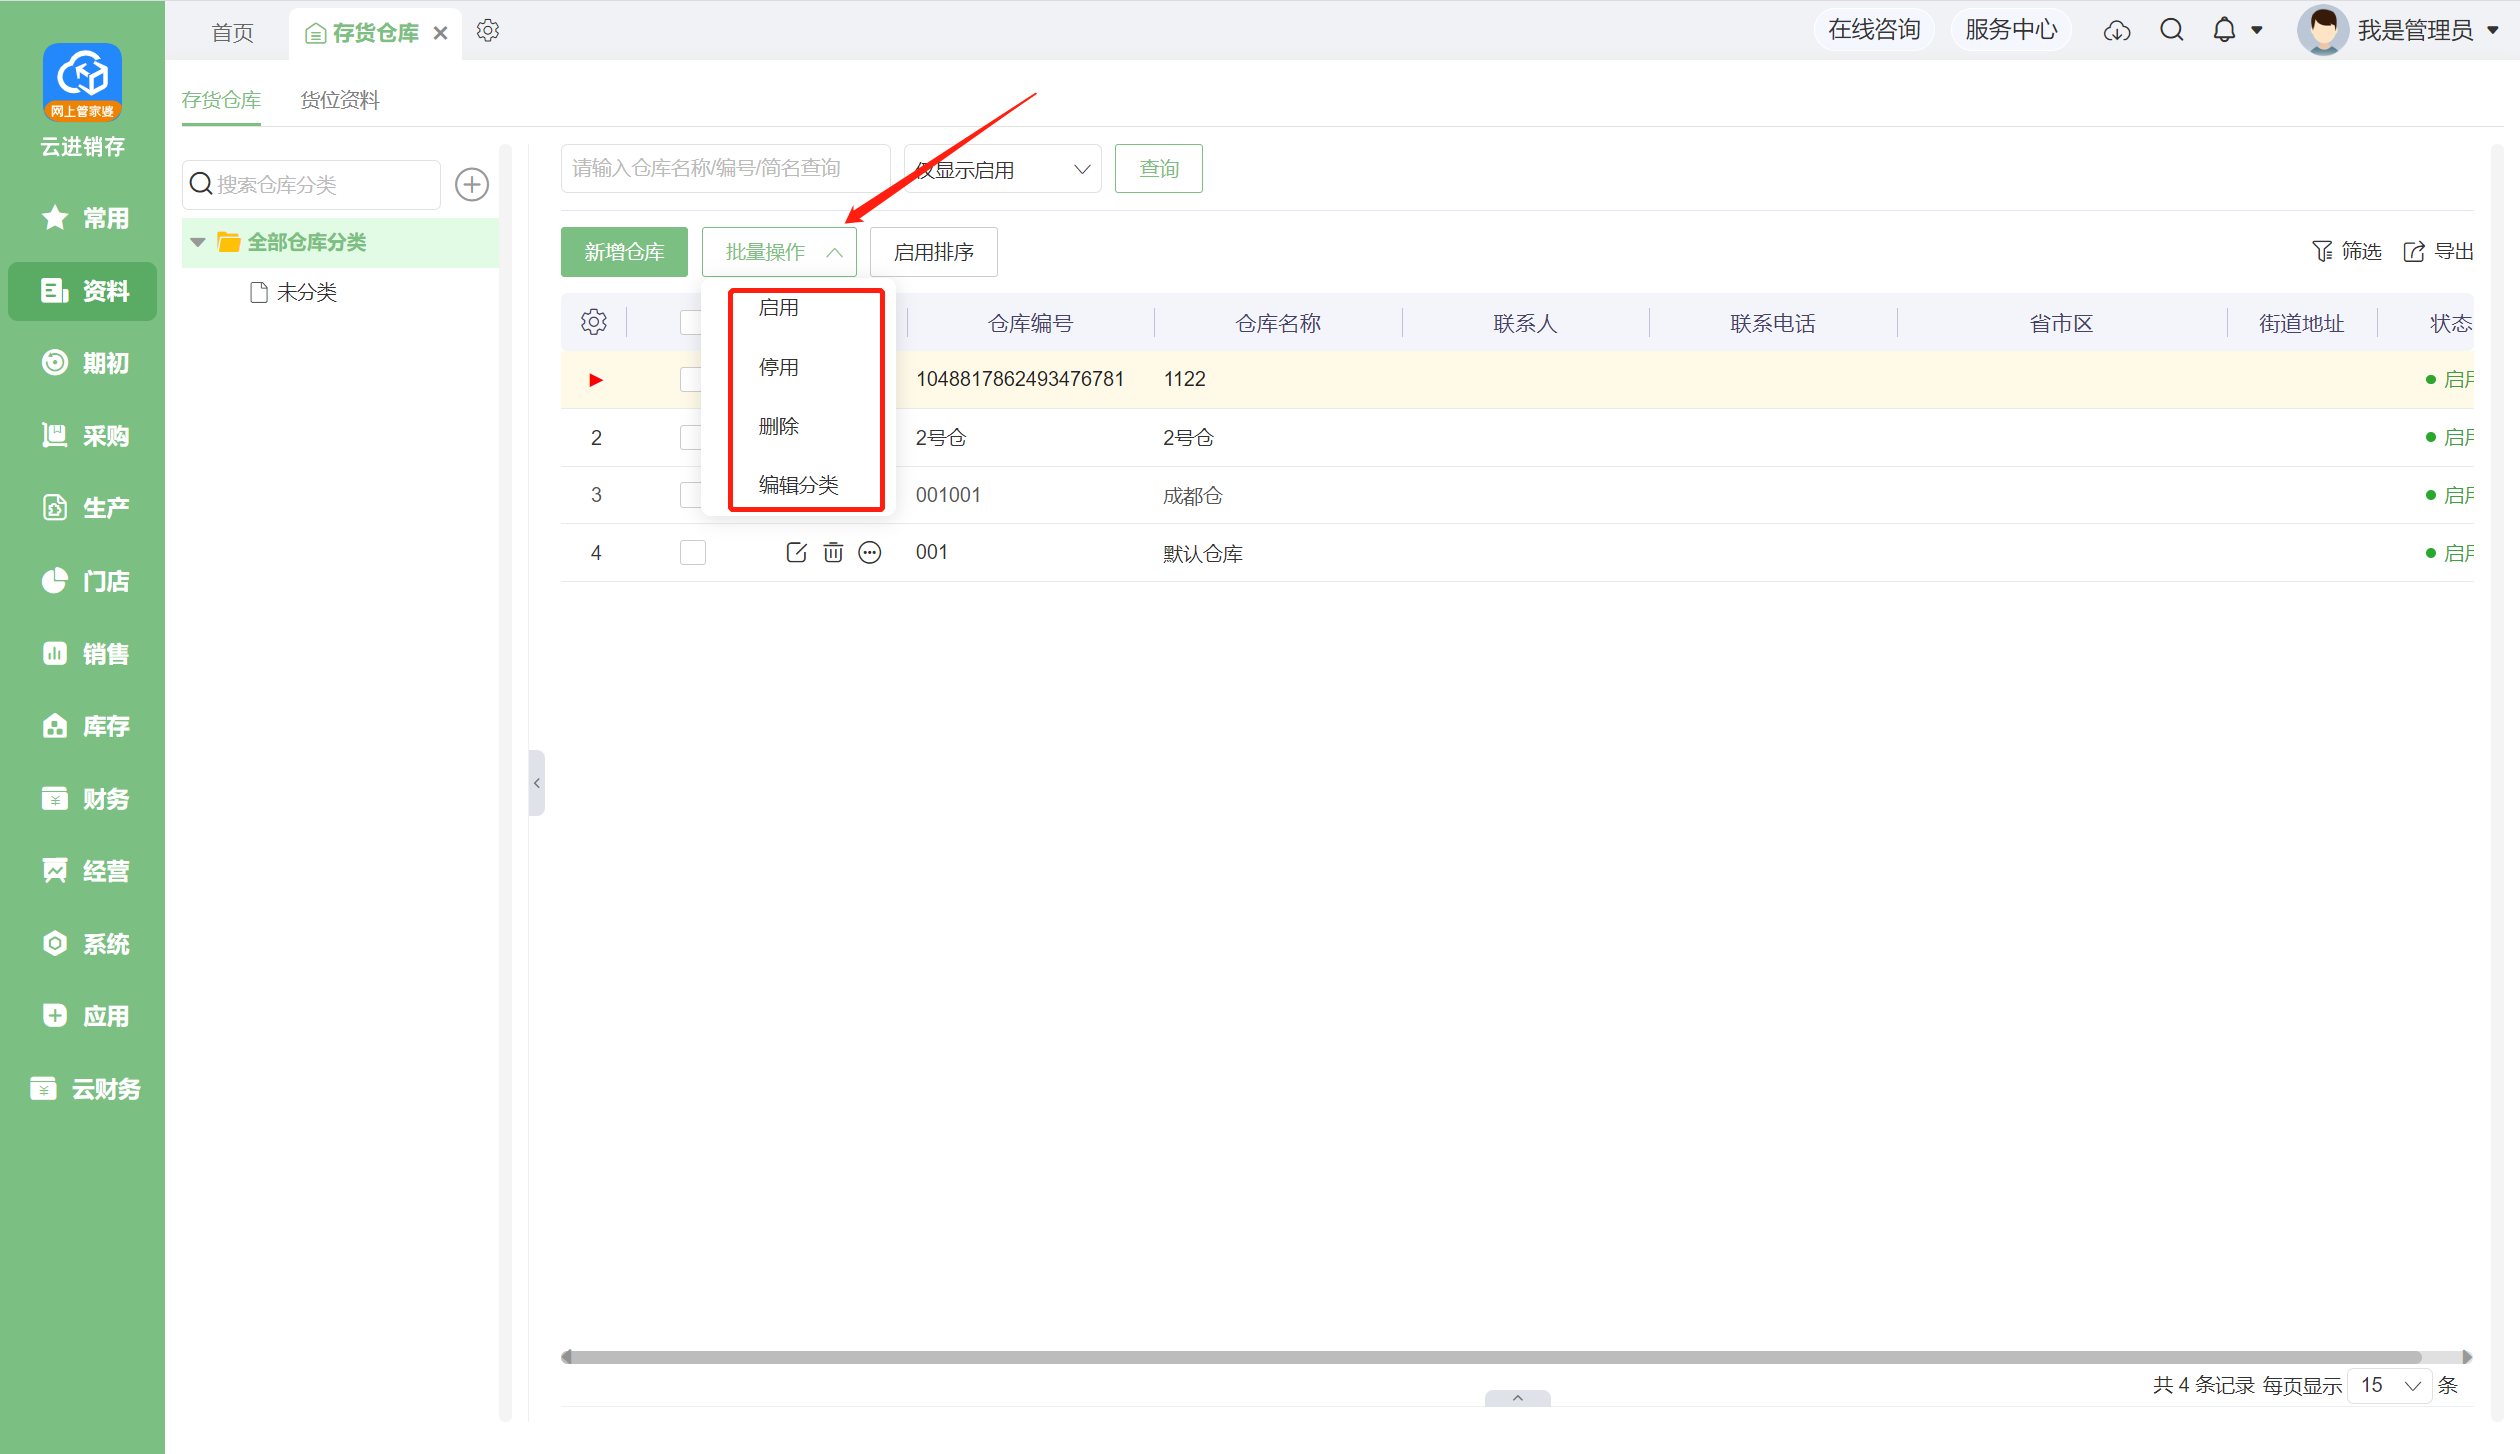Viewport: 2520px width, 1454px height.
Task: Delete the 默认仓库 row with trash icon
Action: pyautogui.click(x=833, y=552)
